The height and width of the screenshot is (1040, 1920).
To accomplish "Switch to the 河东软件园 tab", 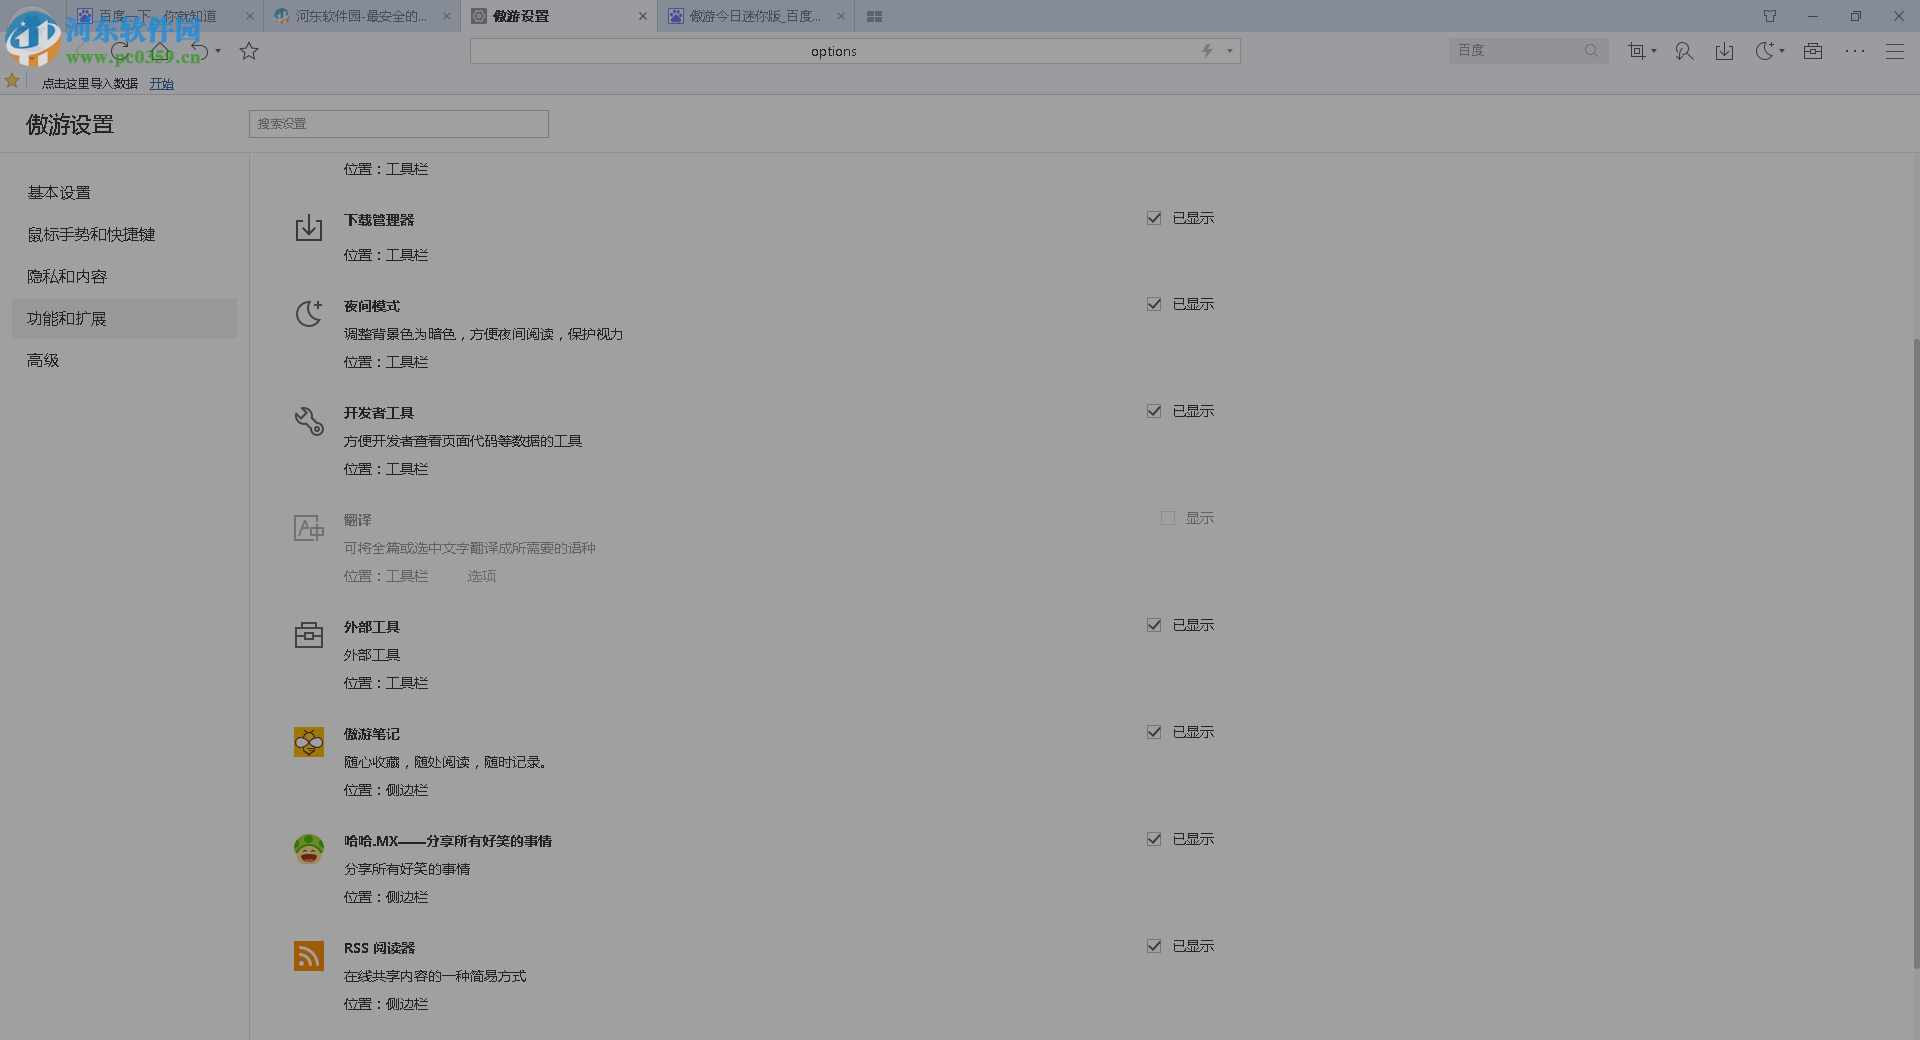I will (361, 17).
